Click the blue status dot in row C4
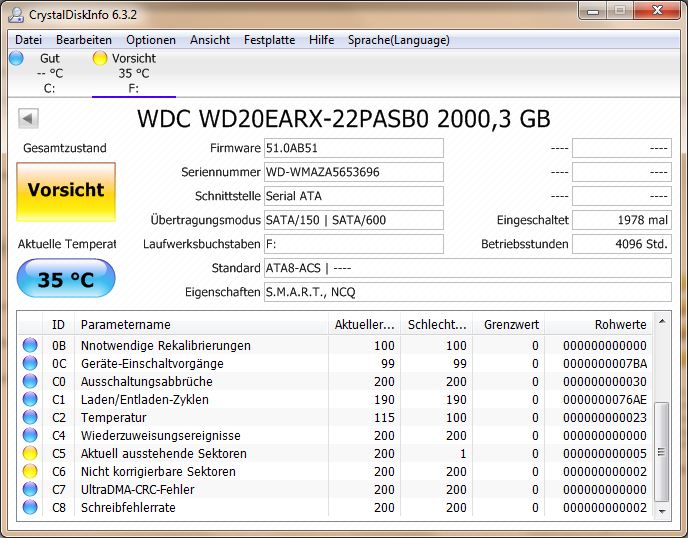This screenshot has height=538, width=688. [x=30, y=435]
